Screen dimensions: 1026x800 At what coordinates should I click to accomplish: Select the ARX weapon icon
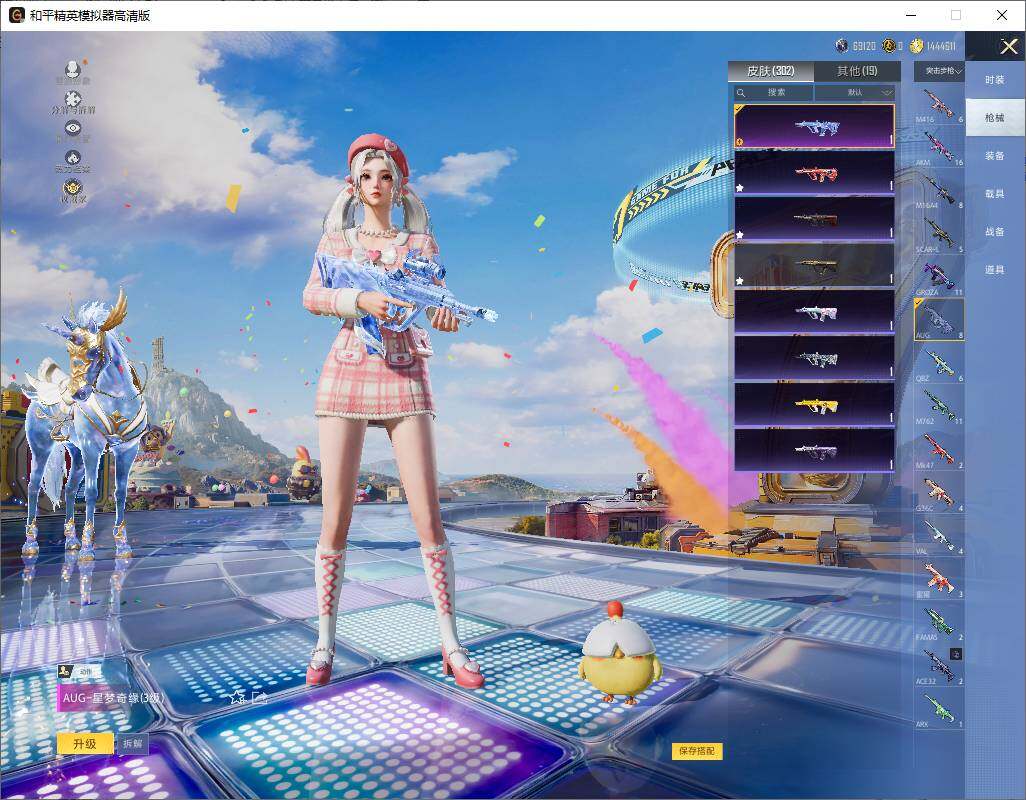point(939,710)
